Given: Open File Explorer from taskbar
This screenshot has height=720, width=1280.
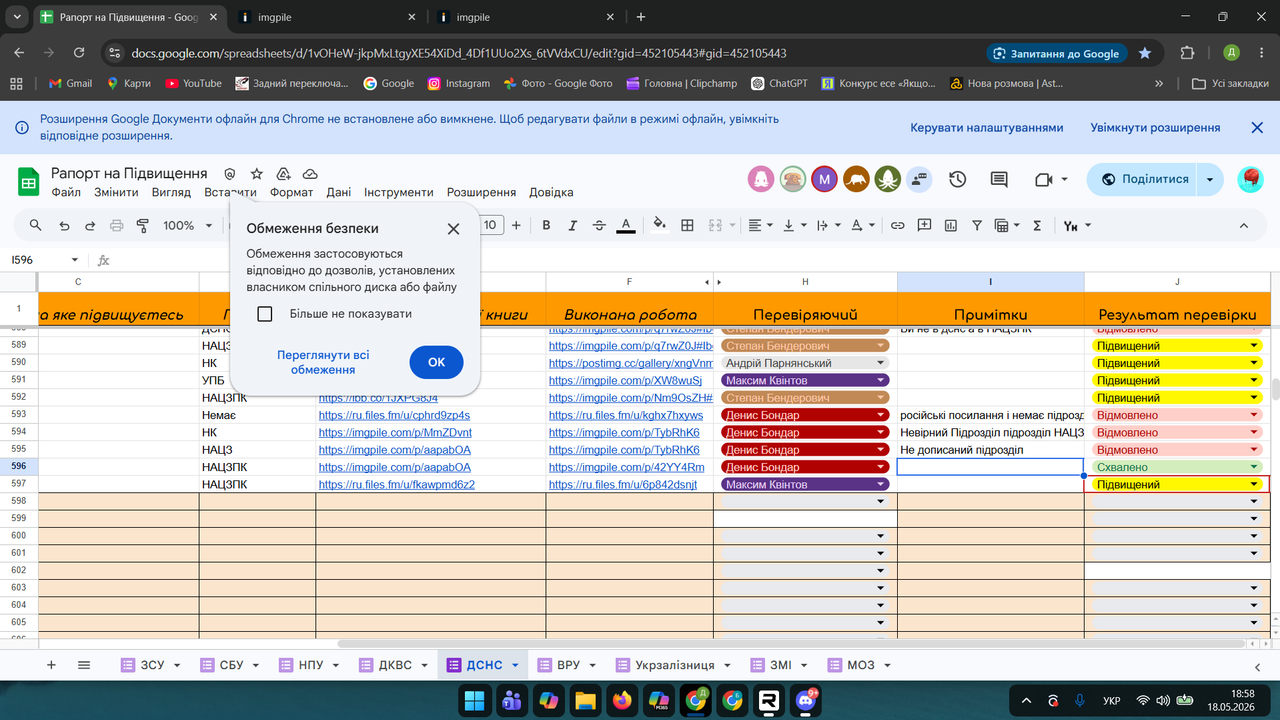Looking at the screenshot, I should [585, 700].
